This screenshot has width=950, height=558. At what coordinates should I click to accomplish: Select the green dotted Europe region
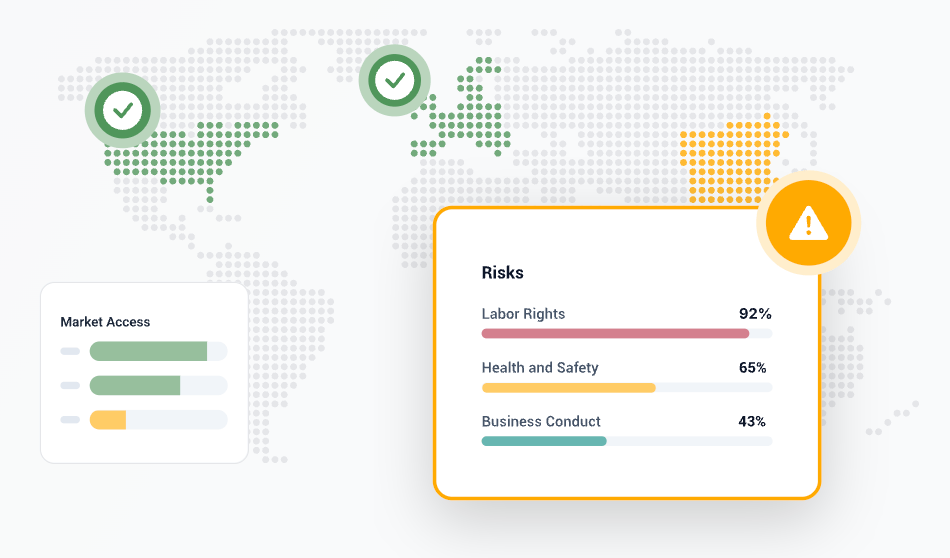[460, 108]
